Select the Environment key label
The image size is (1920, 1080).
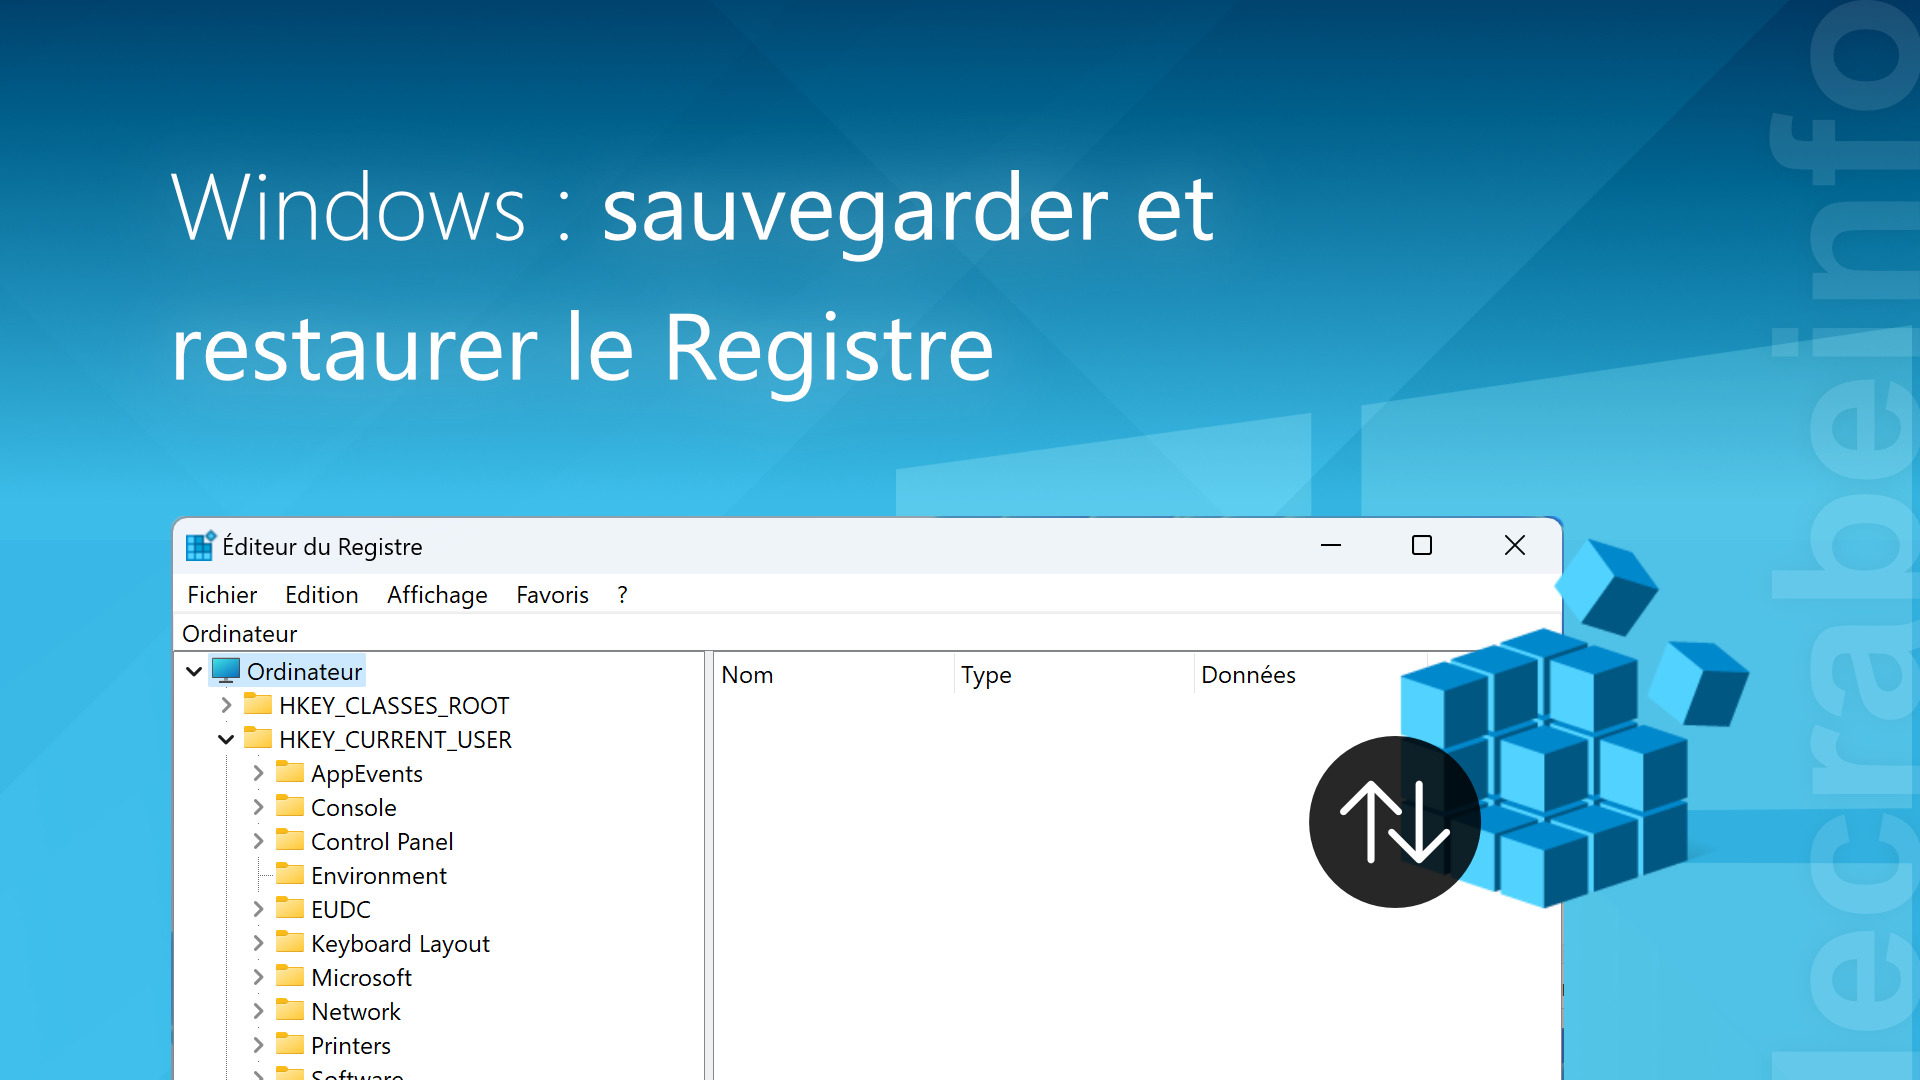pyautogui.click(x=378, y=876)
